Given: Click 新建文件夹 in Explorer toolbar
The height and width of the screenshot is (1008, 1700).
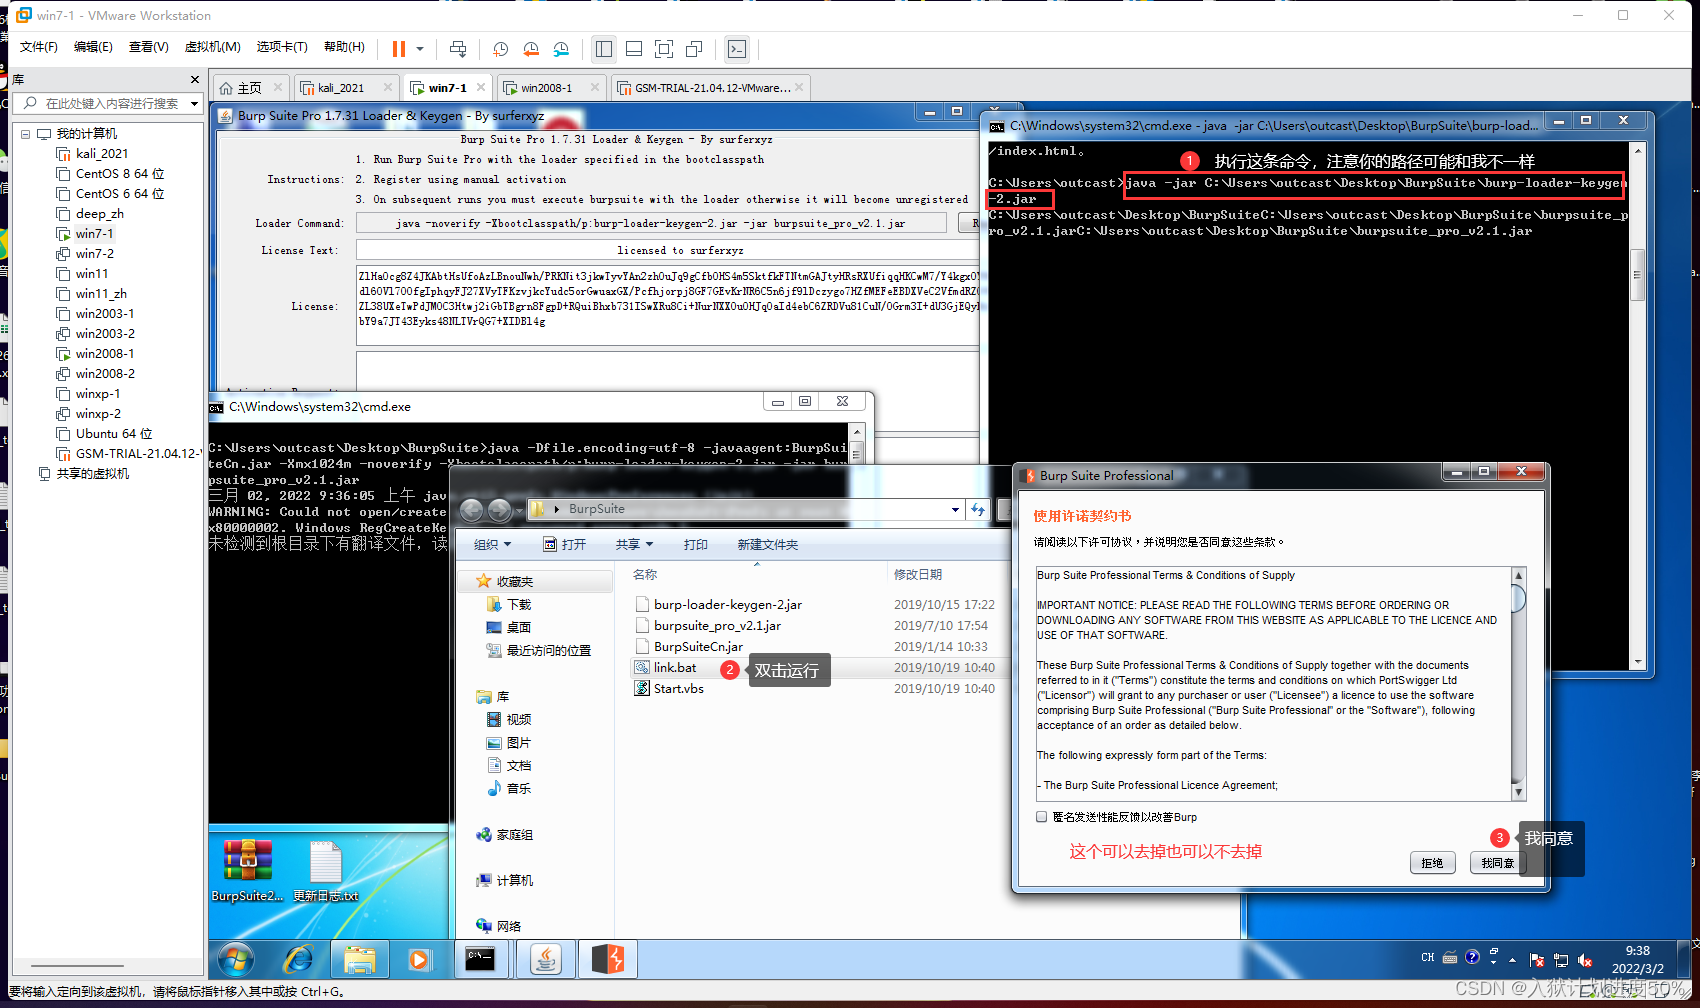Looking at the screenshot, I should tap(767, 544).
